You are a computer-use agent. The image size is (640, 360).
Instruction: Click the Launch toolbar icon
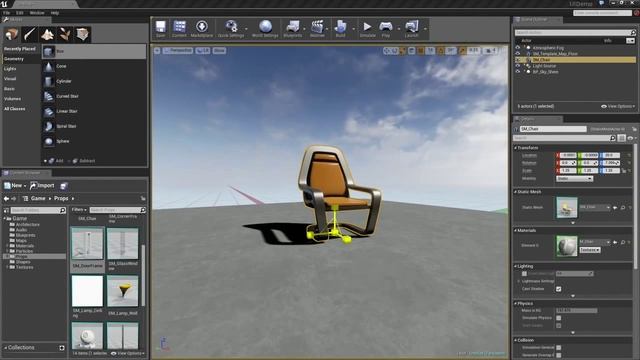coord(411,29)
